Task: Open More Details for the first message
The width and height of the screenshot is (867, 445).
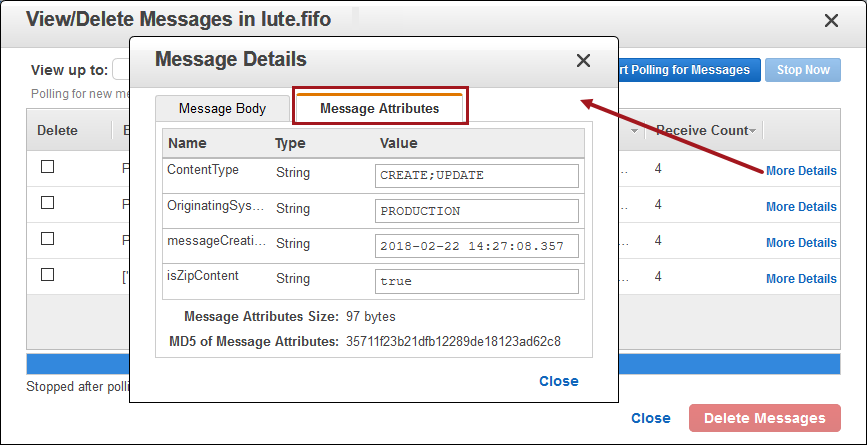Action: (801, 171)
